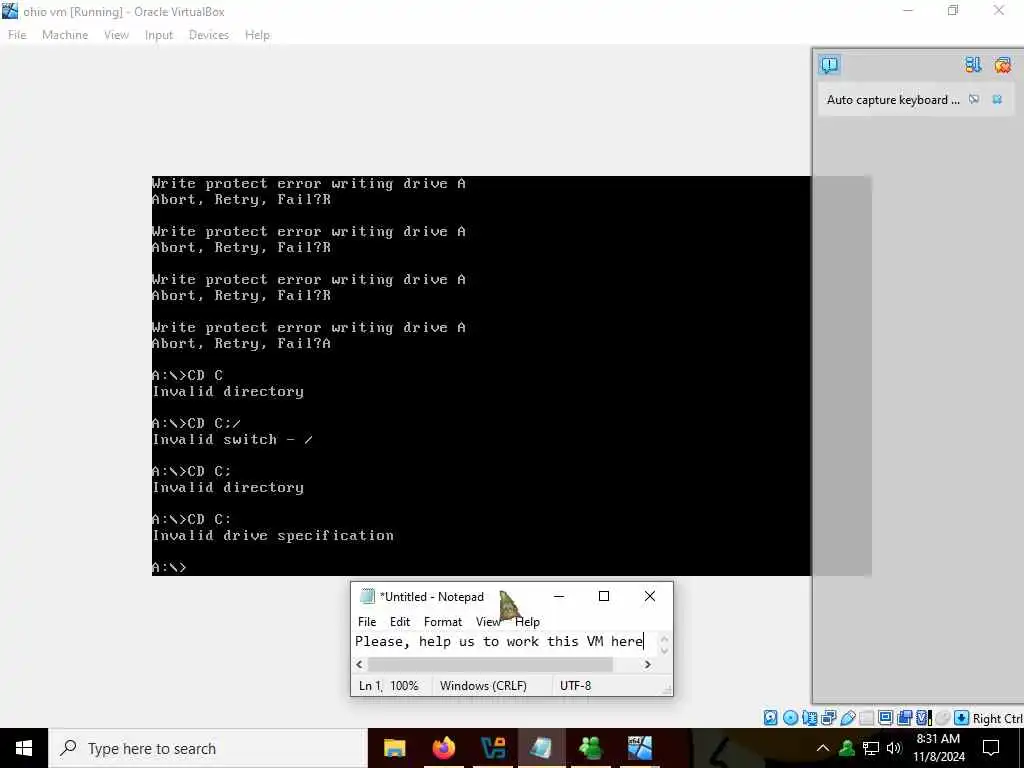Click the green user tray icon
Image resolution: width=1024 pixels, height=768 pixels.
pyautogui.click(x=847, y=748)
